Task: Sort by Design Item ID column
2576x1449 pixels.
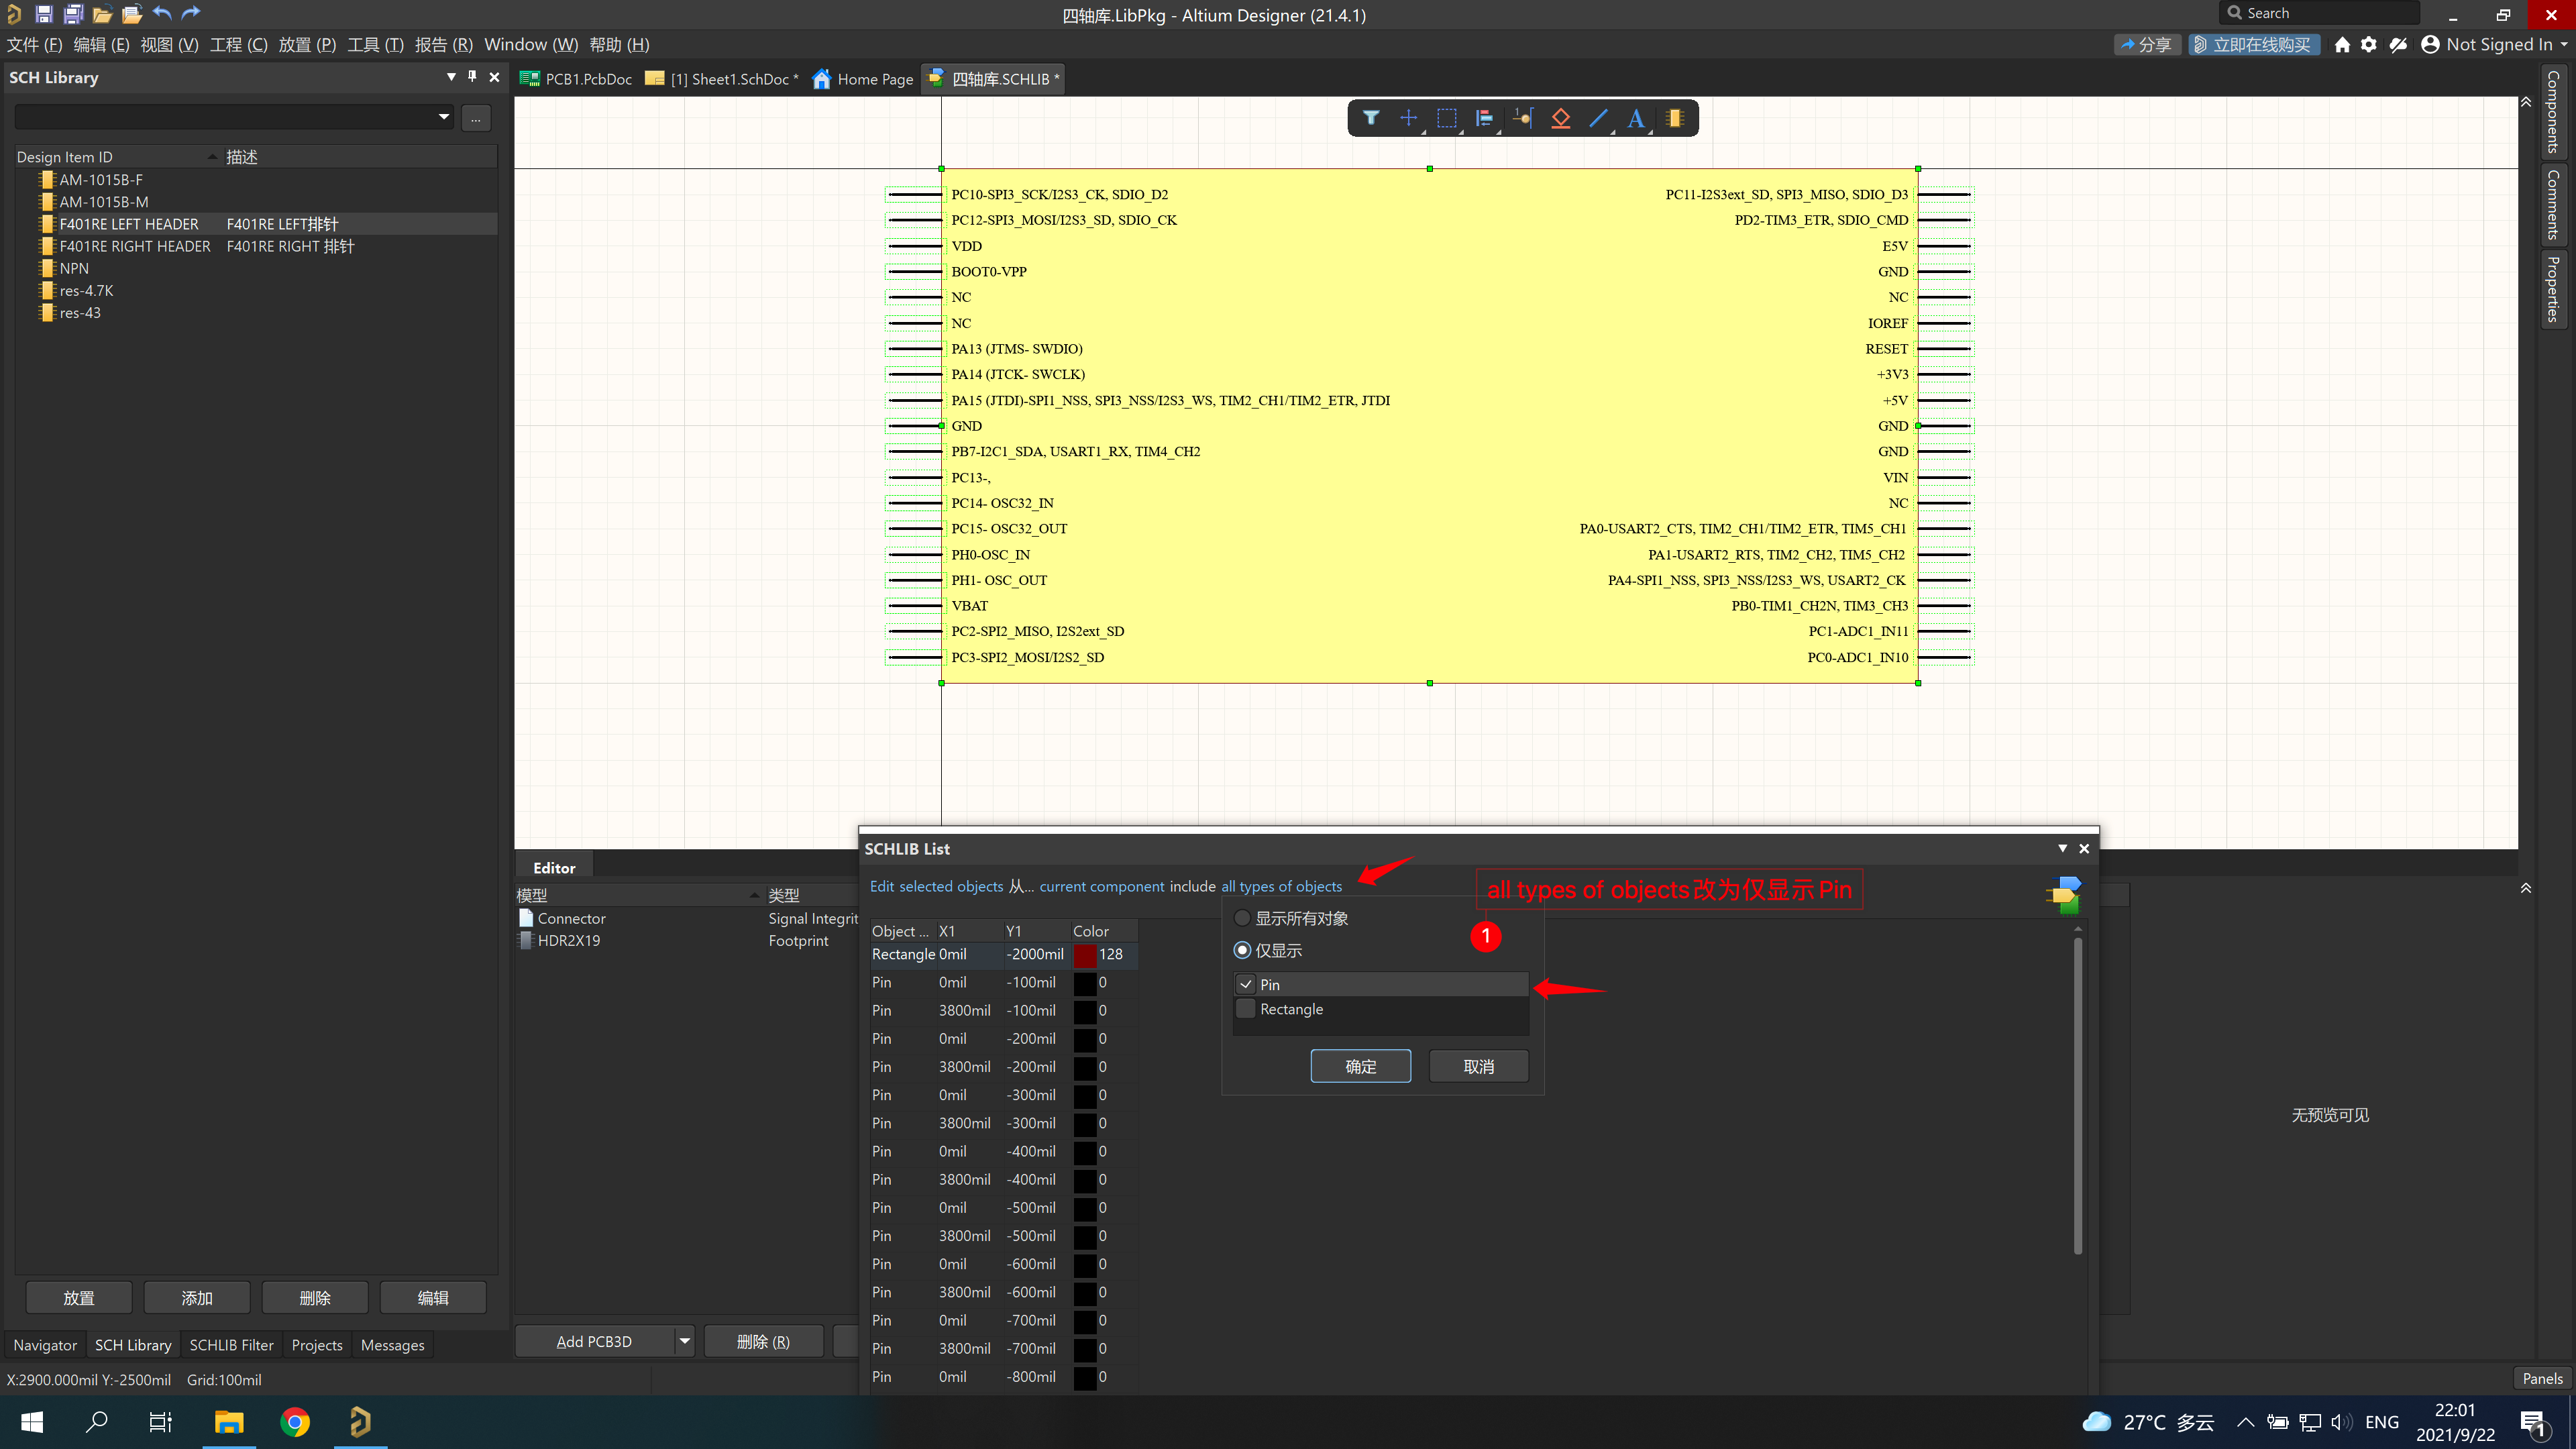Action: [117, 157]
